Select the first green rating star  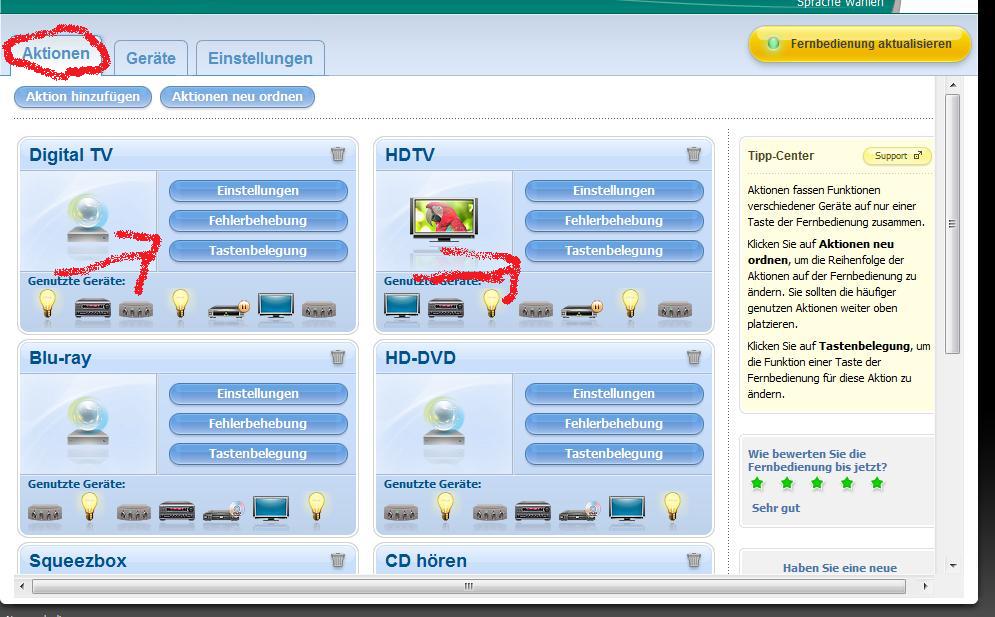point(757,484)
